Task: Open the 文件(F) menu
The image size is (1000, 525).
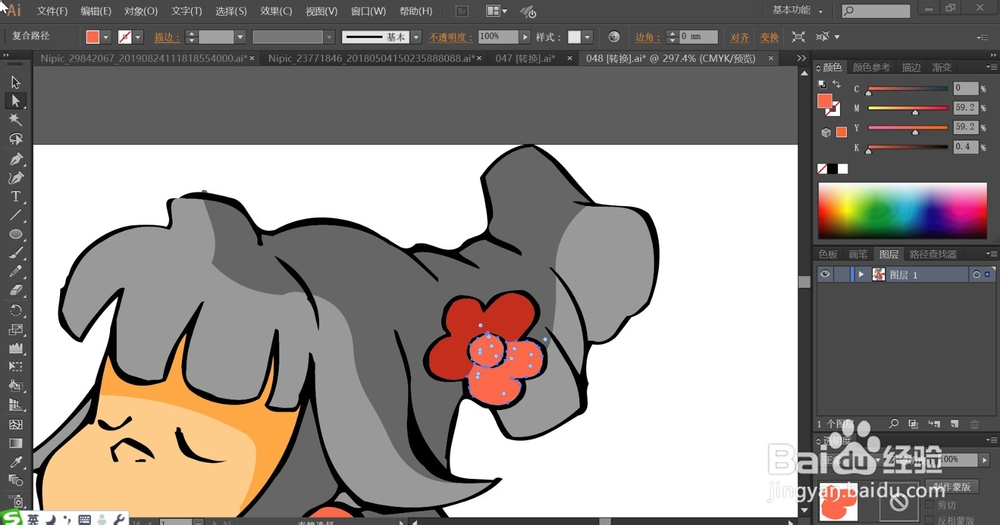Action: 52,11
